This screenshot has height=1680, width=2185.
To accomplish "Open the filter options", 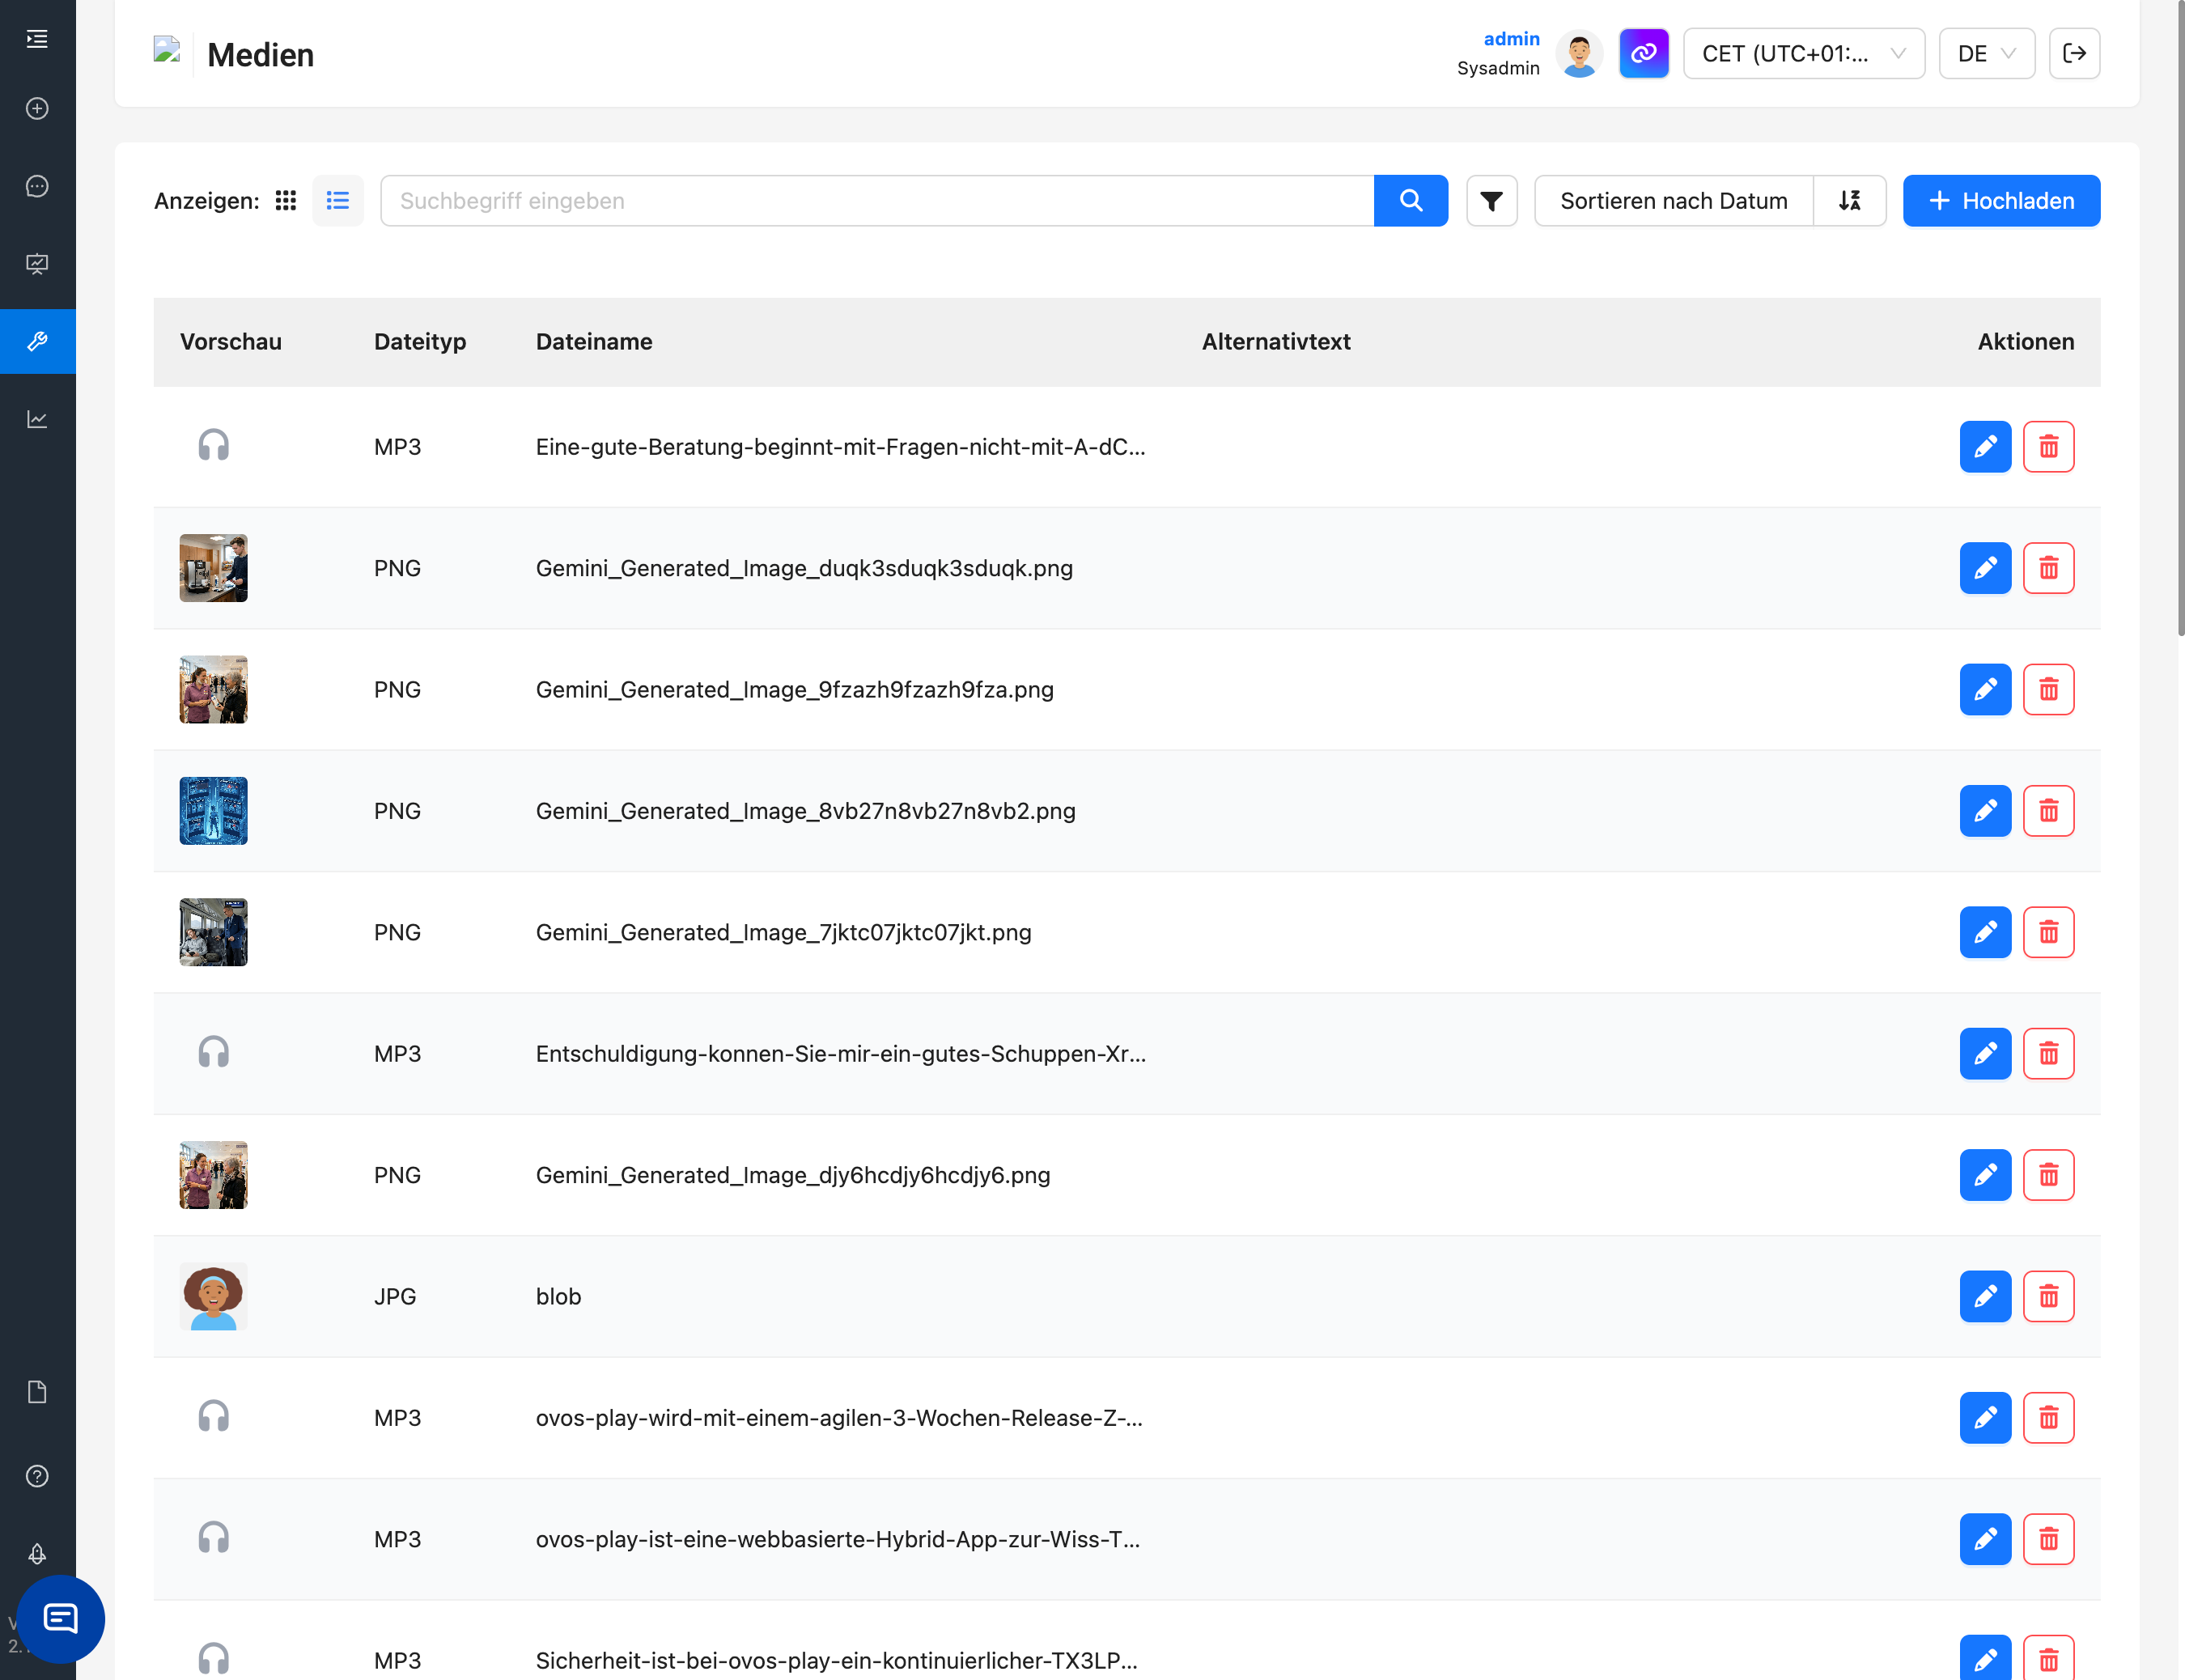I will pyautogui.click(x=1491, y=201).
